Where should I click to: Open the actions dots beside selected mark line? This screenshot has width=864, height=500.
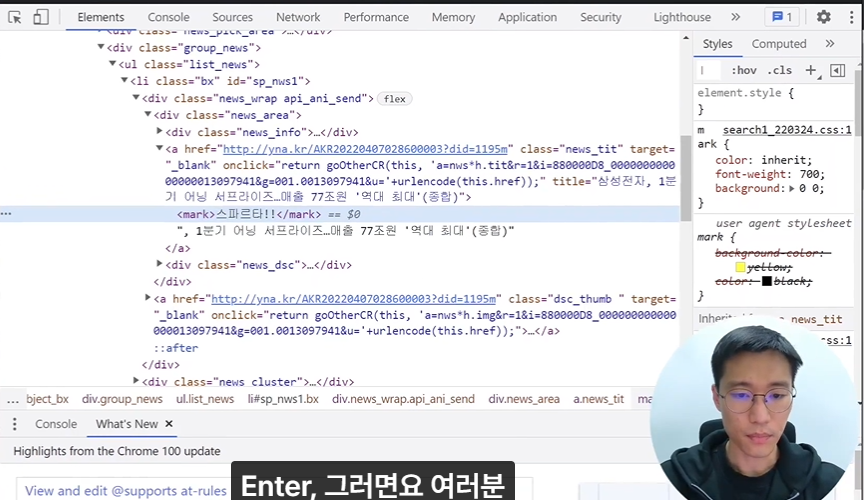coord(6,213)
